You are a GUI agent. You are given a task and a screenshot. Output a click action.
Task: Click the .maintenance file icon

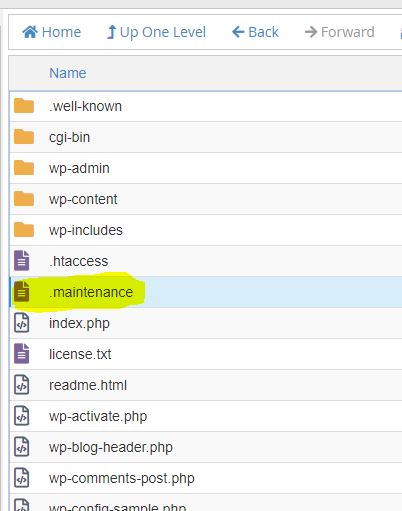22,291
